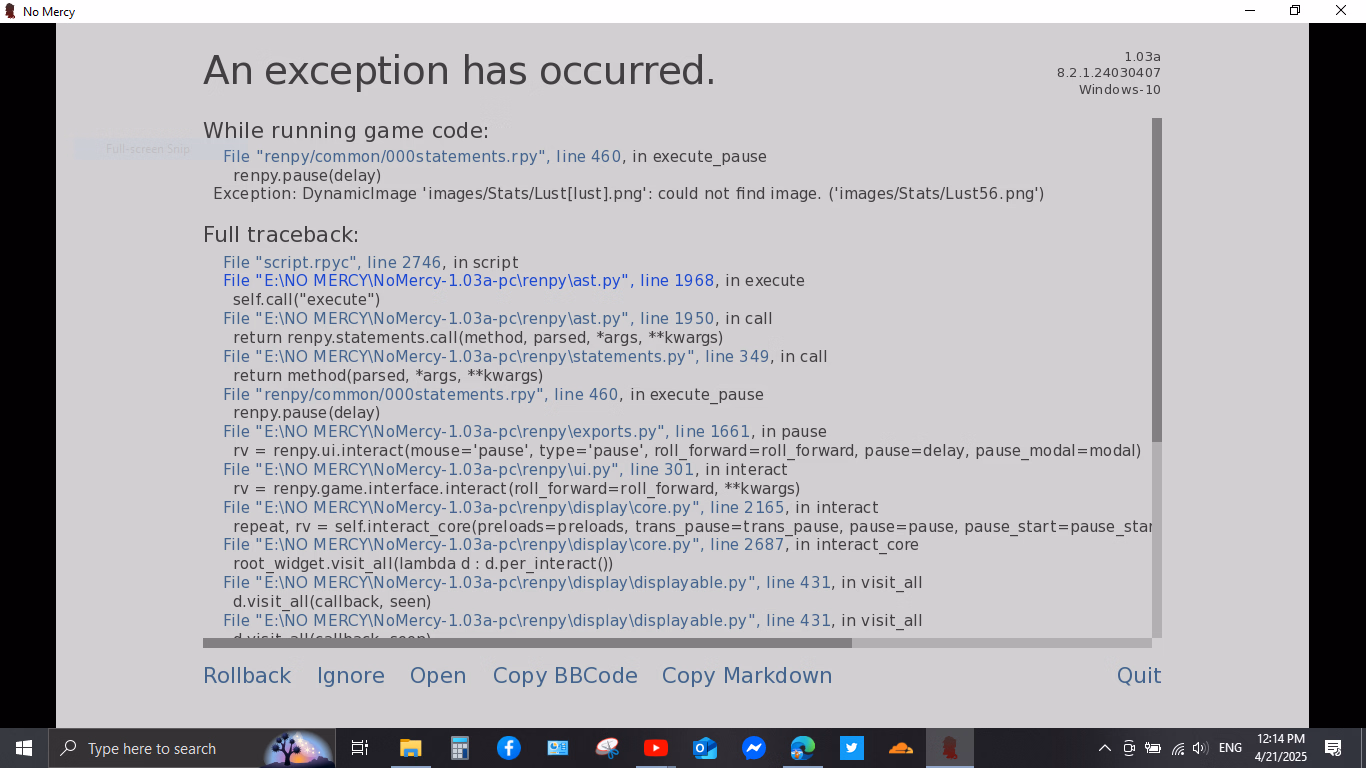Open Outlook from the taskbar
This screenshot has width=1366, height=768.
[x=705, y=748]
